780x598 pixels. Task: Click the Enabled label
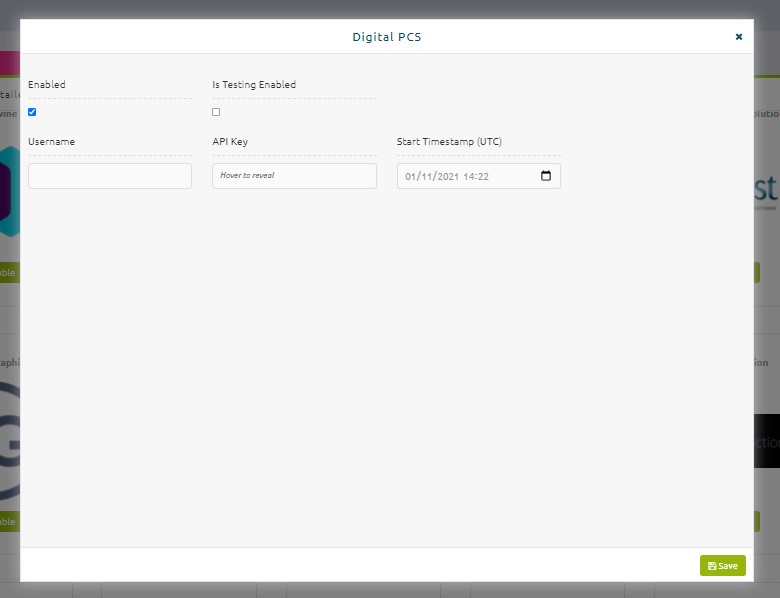point(47,85)
